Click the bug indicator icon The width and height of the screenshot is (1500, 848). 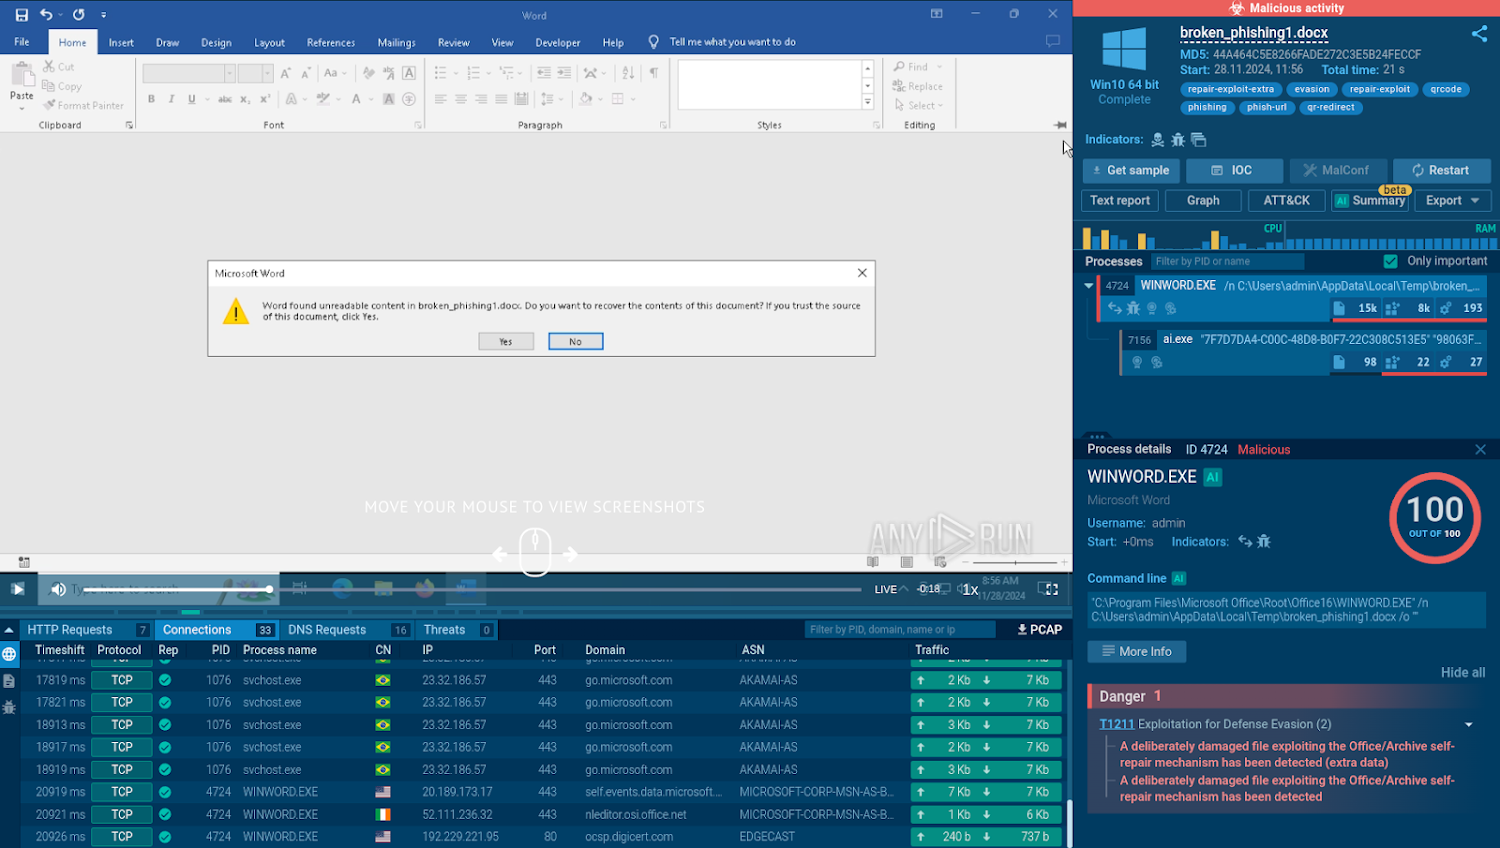point(1178,140)
